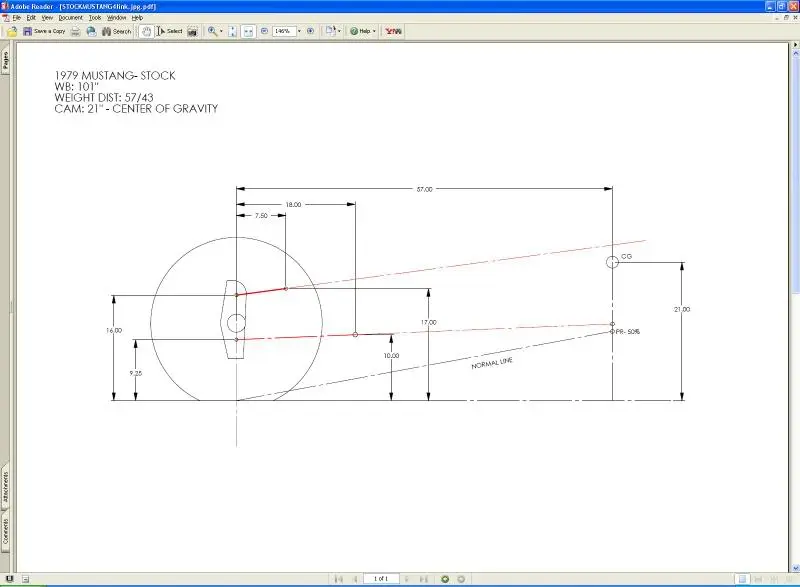Select the Hand tool
The width and height of the screenshot is (800, 587).
(146, 31)
